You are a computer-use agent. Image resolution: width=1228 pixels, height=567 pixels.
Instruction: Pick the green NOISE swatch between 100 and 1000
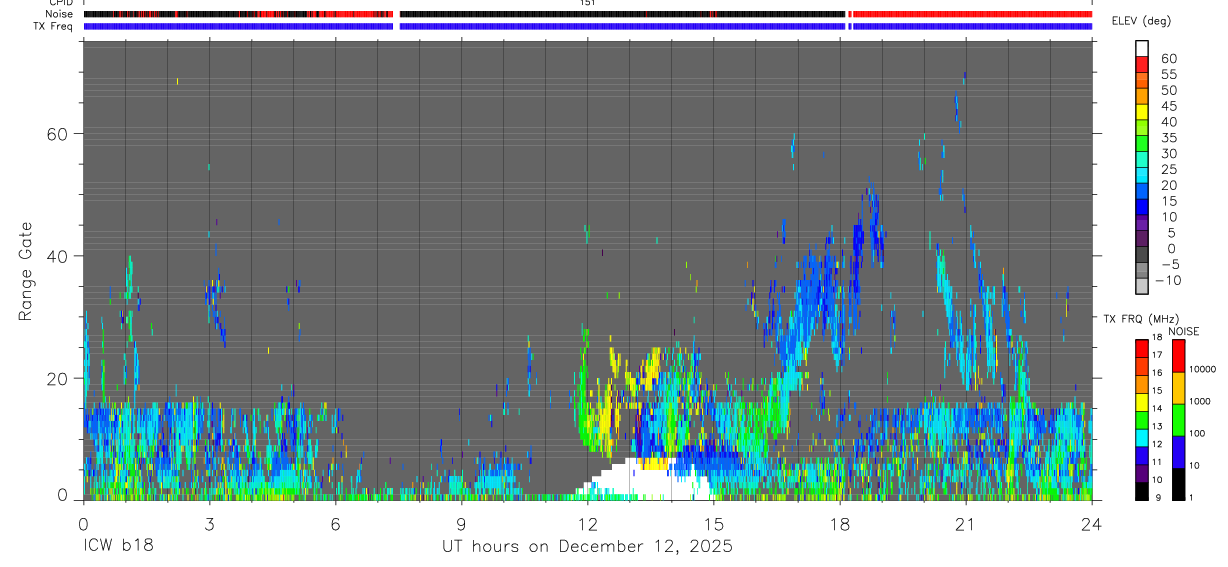pos(1178,420)
